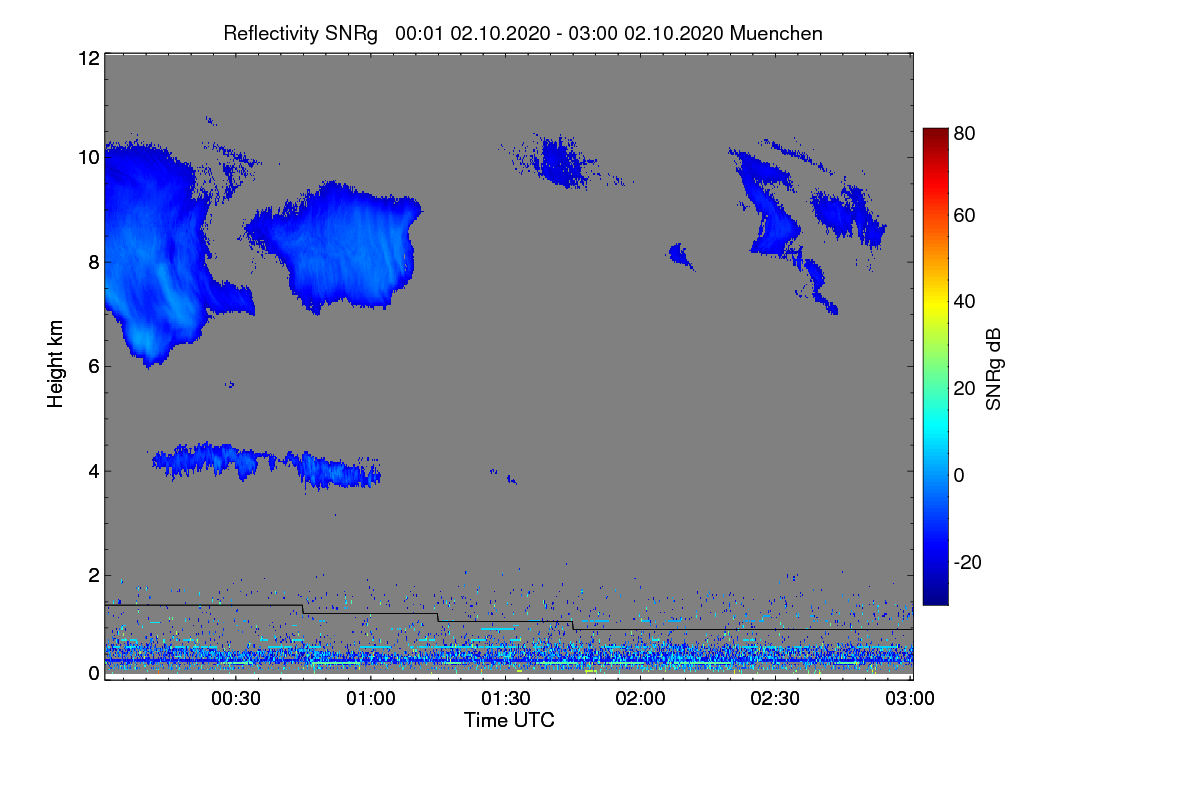This screenshot has height=800, width=1200.
Task: Click the colorbar value 40
Action: 965,301
